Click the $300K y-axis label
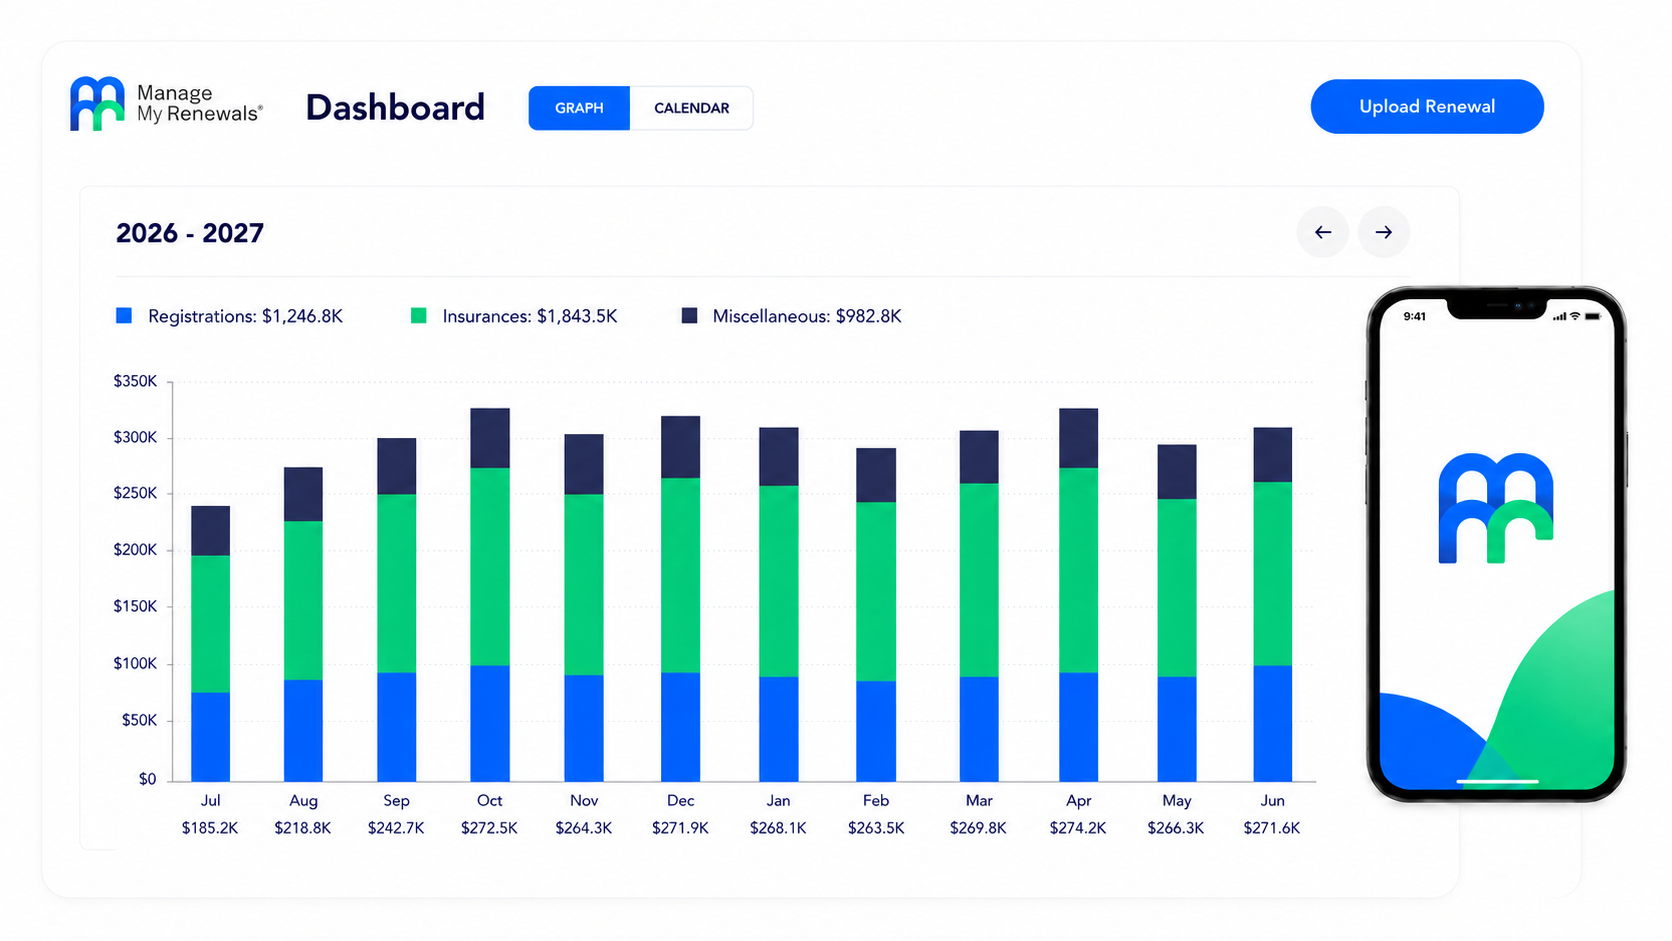This screenshot has height=941, width=1672. 135,437
